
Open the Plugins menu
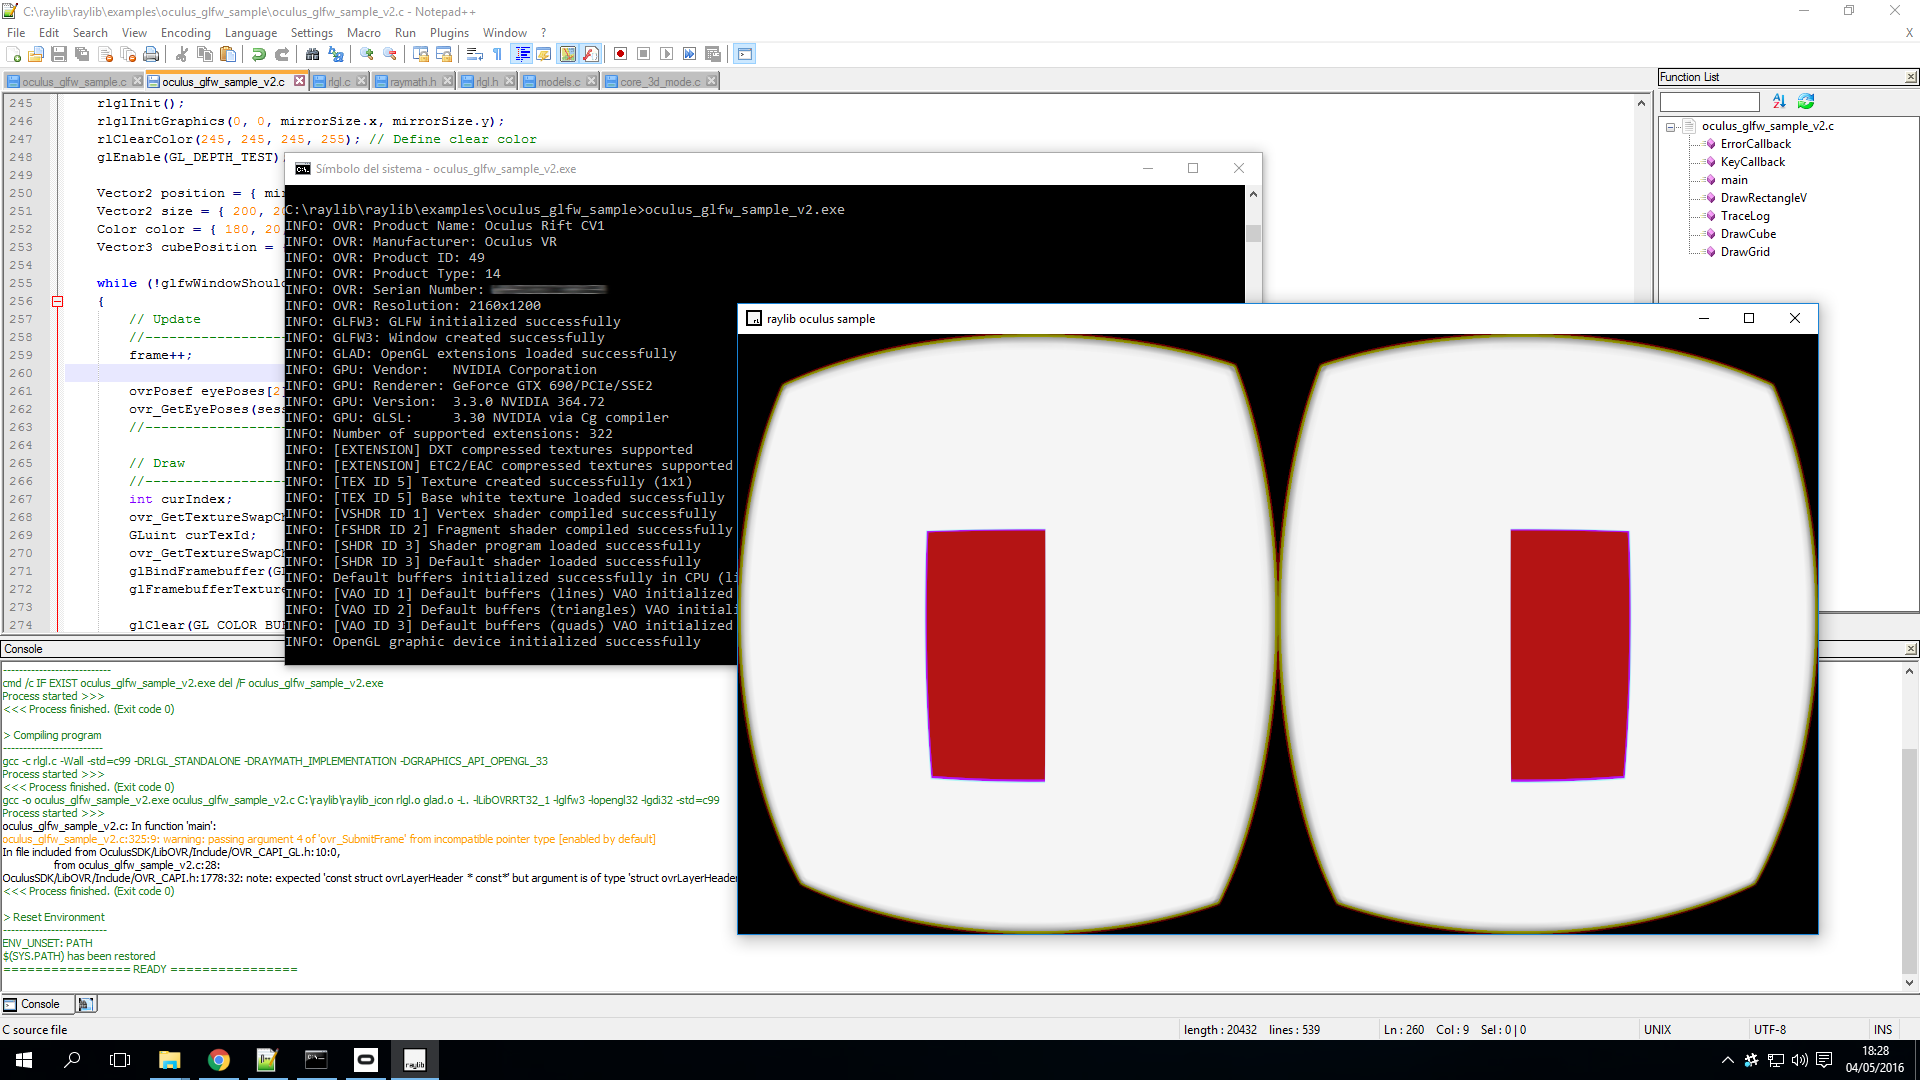click(449, 33)
